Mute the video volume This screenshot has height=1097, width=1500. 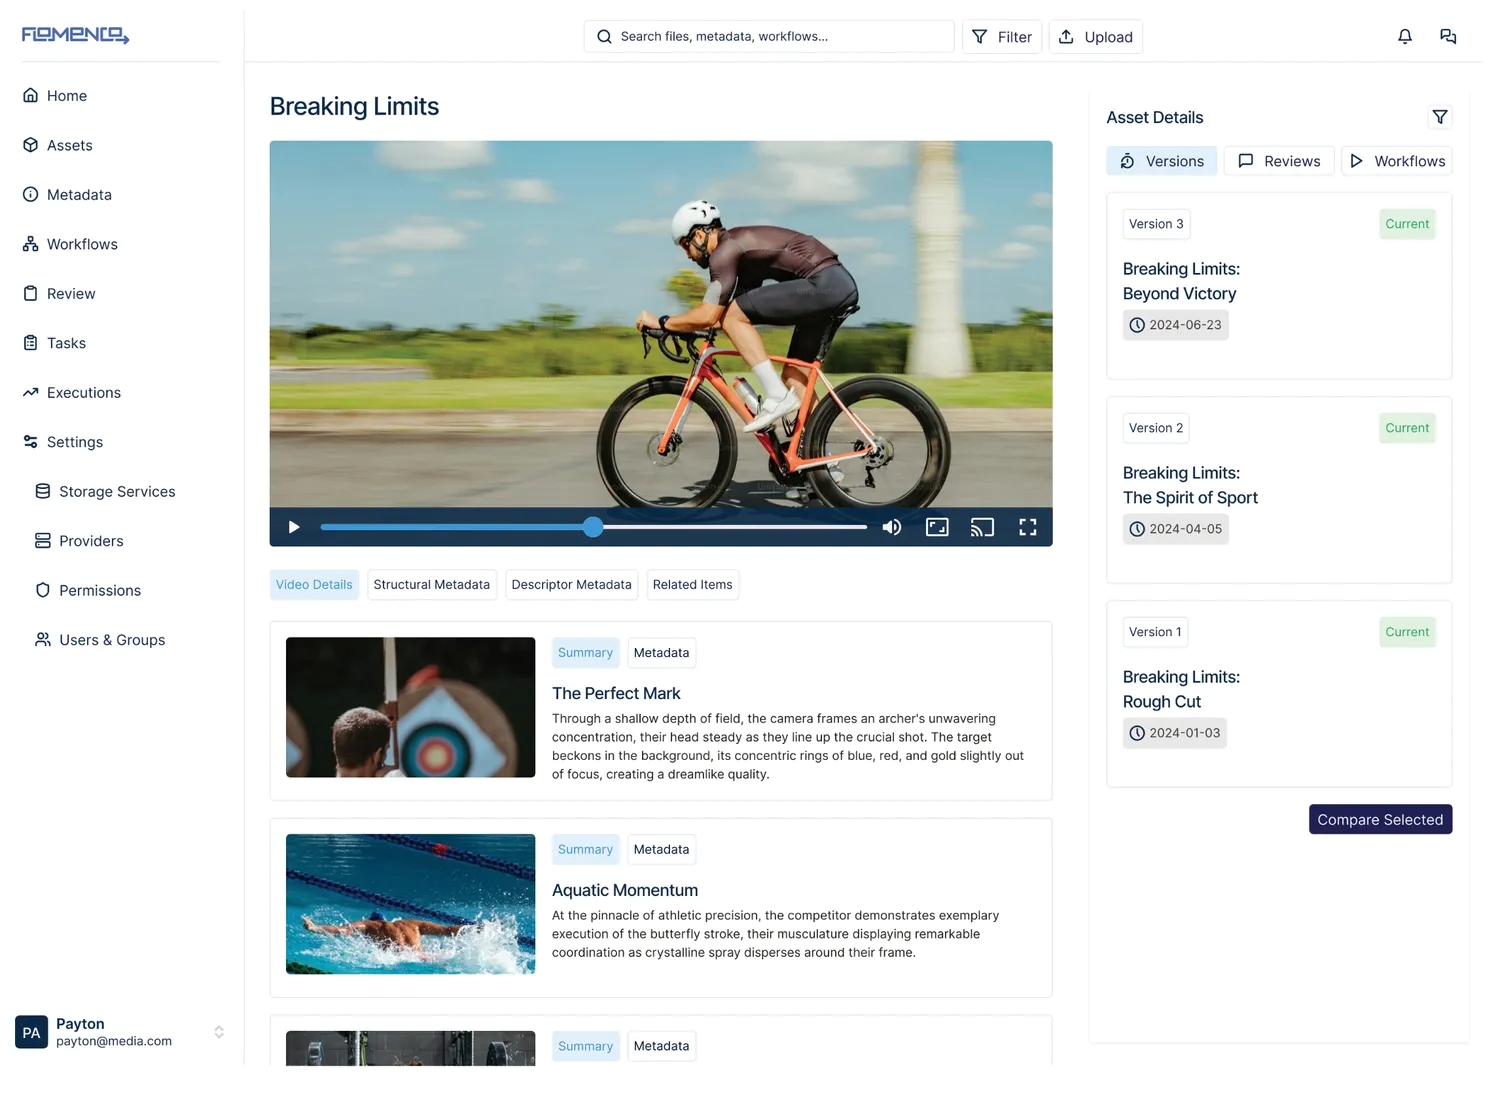892,527
